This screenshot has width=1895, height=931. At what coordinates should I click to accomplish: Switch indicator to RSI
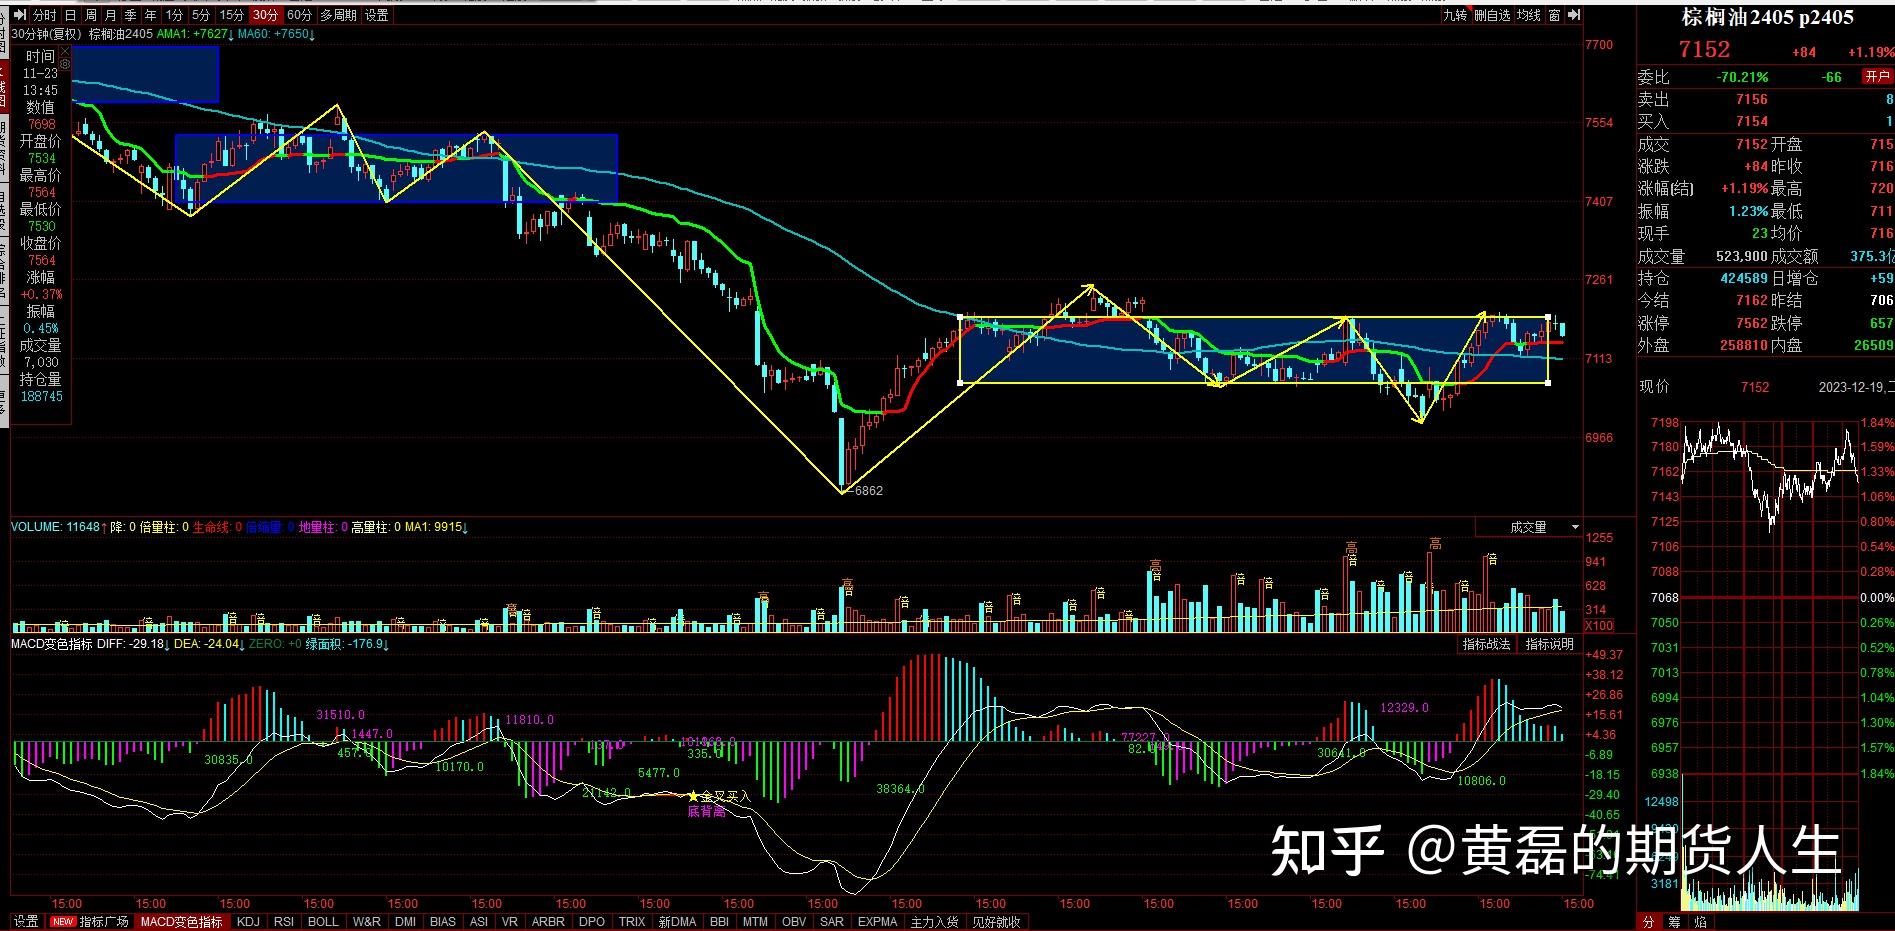pos(284,922)
